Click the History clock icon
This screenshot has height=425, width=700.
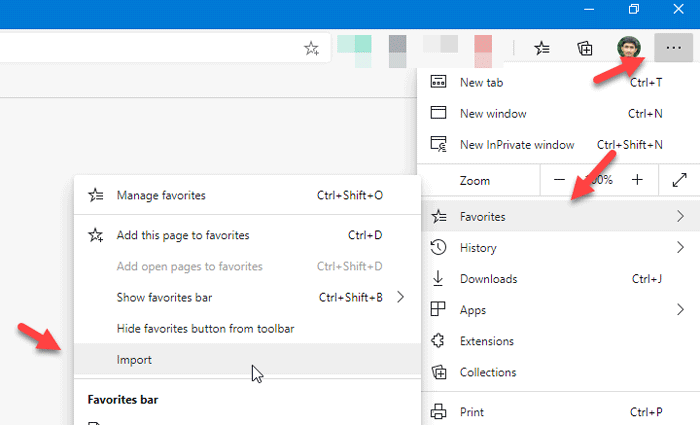tap(438, 247)
